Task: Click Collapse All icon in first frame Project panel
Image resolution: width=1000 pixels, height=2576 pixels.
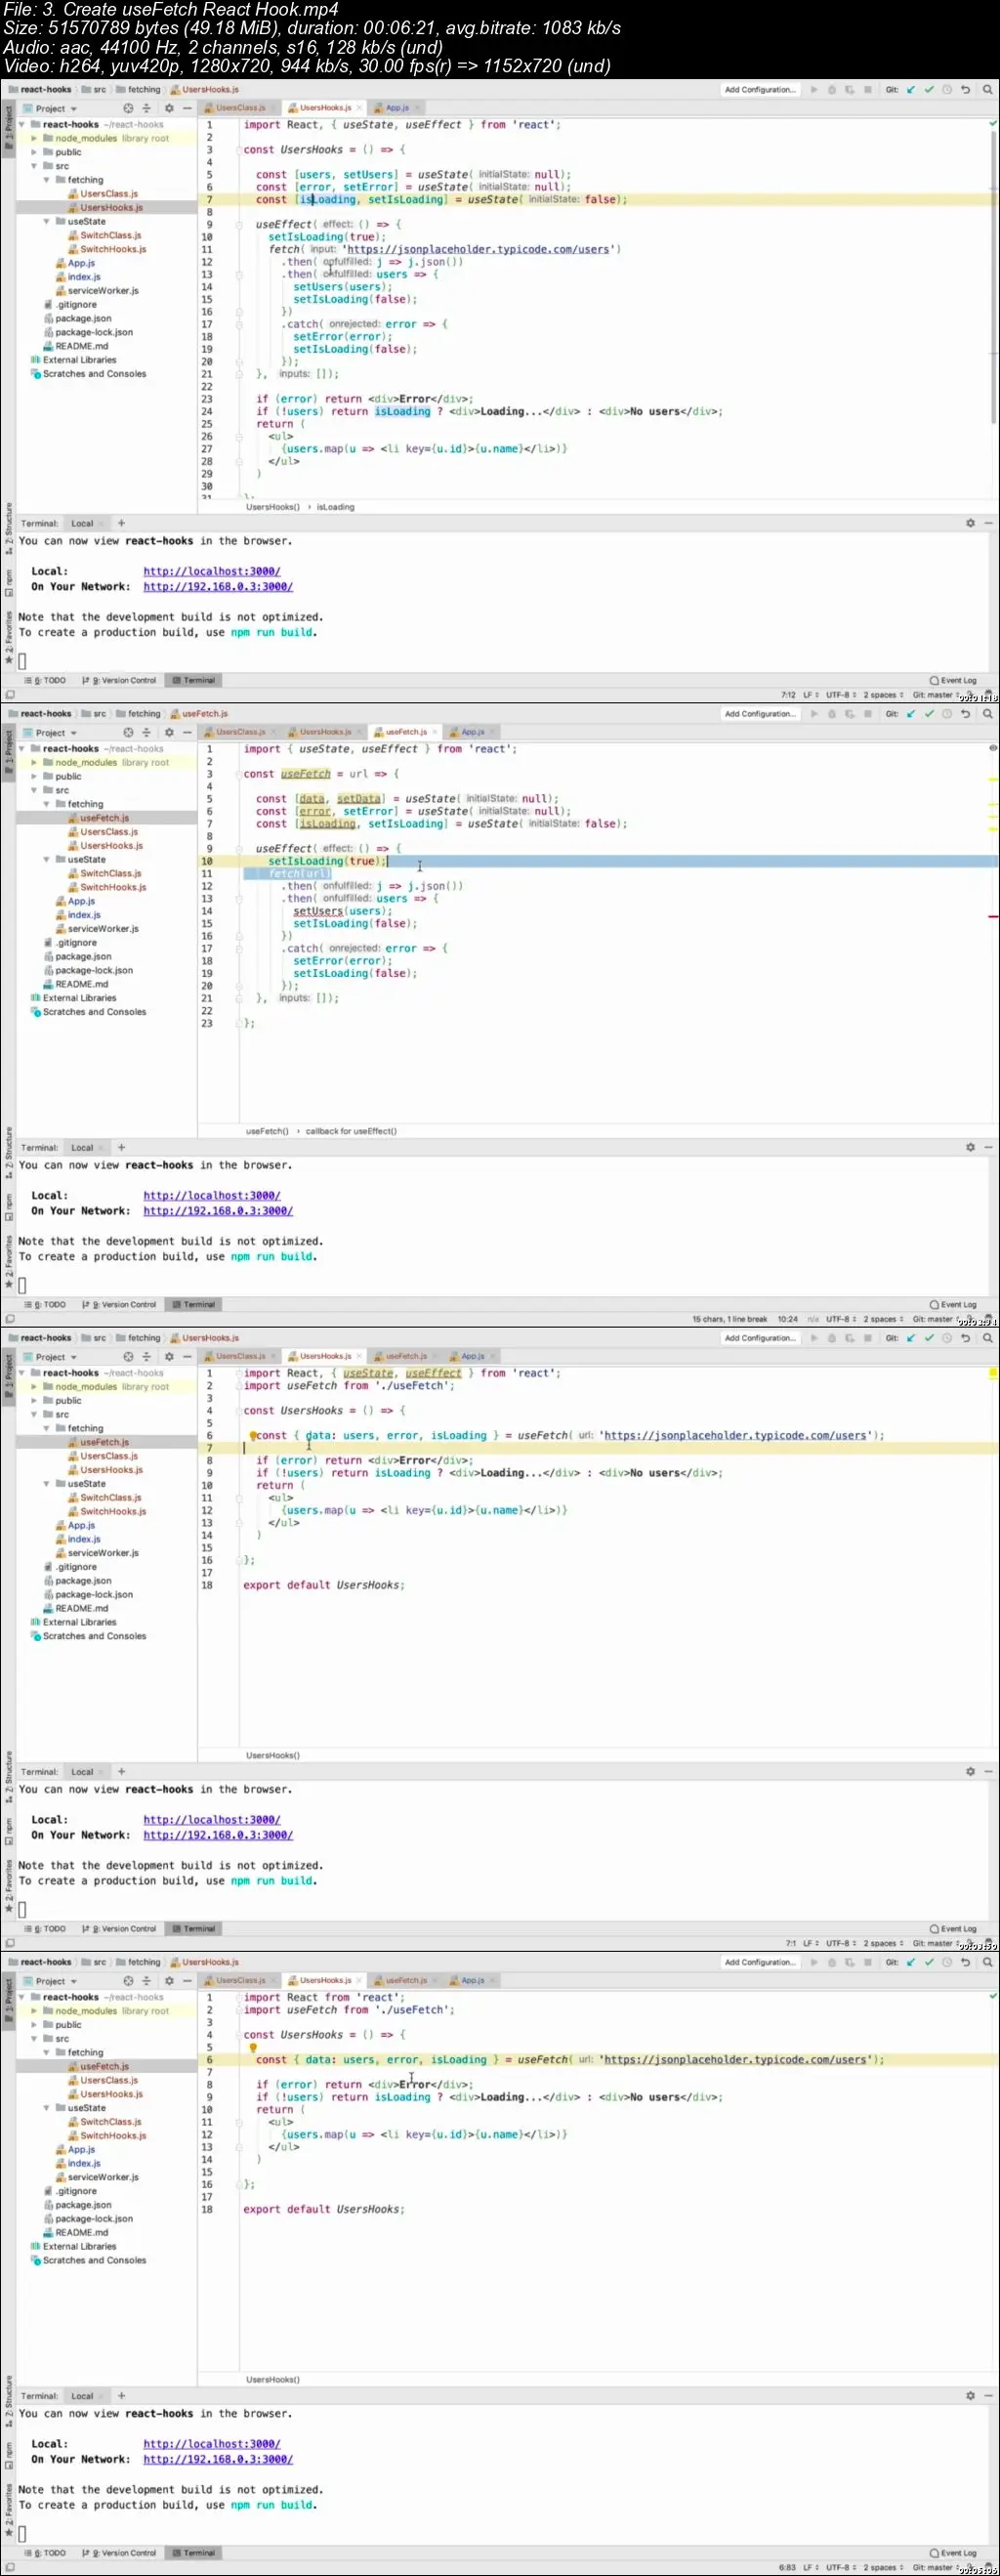Action: [146, 109]
